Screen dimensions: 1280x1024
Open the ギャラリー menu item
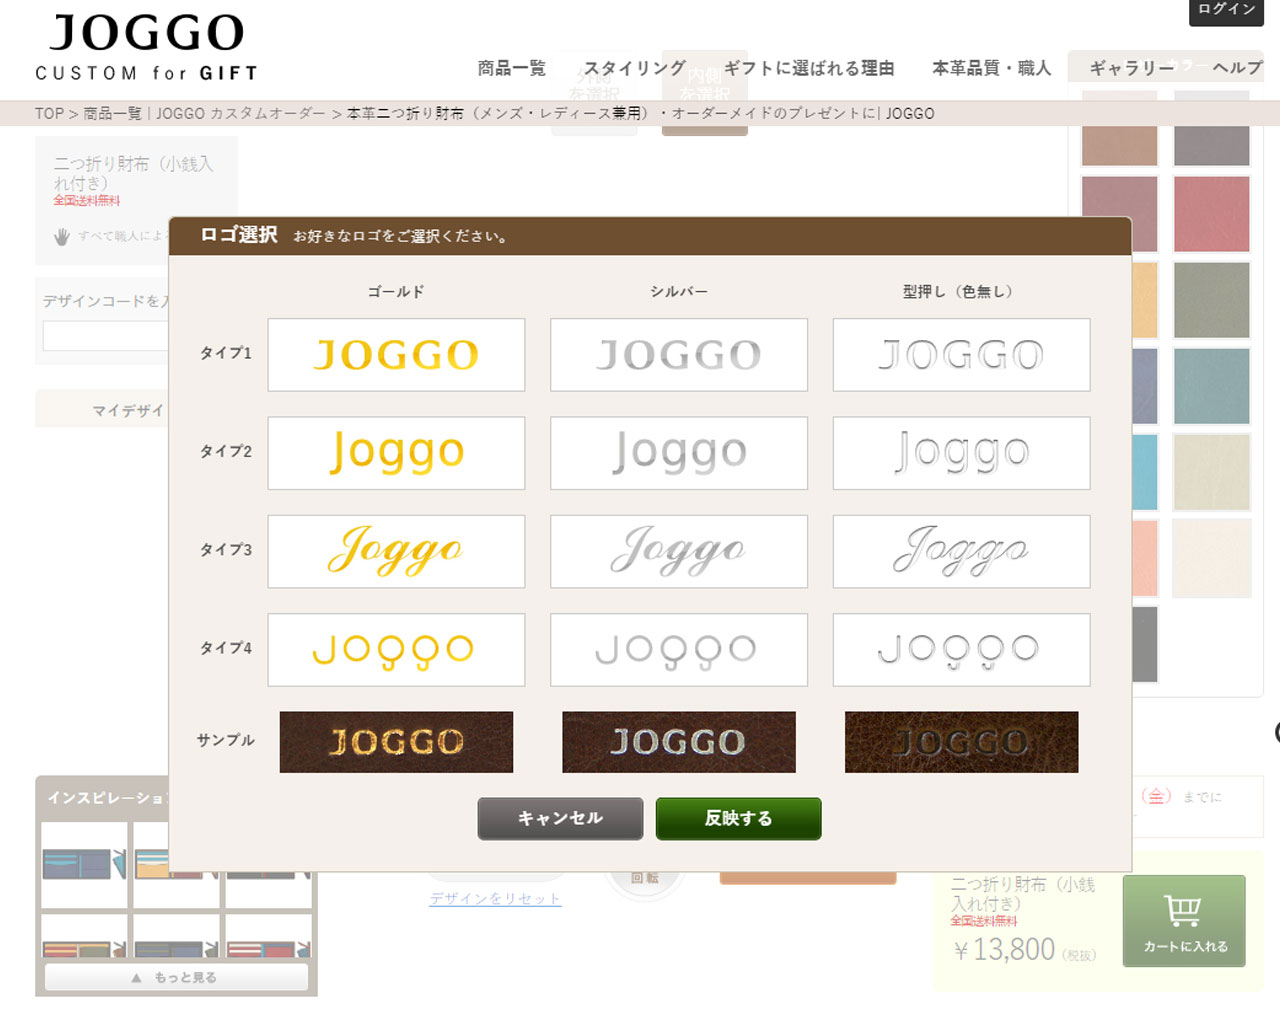pyautogui.click(x=1131, y=68)
